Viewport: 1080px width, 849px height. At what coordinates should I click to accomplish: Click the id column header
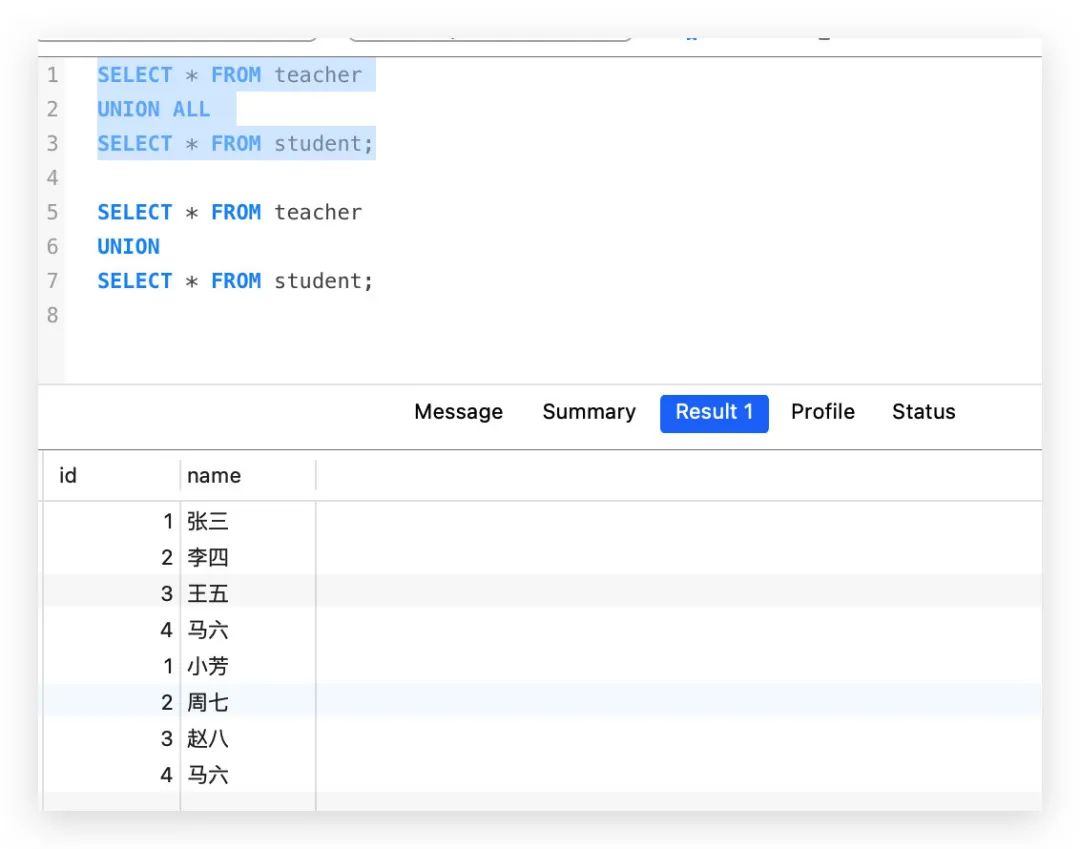point(68,476)
